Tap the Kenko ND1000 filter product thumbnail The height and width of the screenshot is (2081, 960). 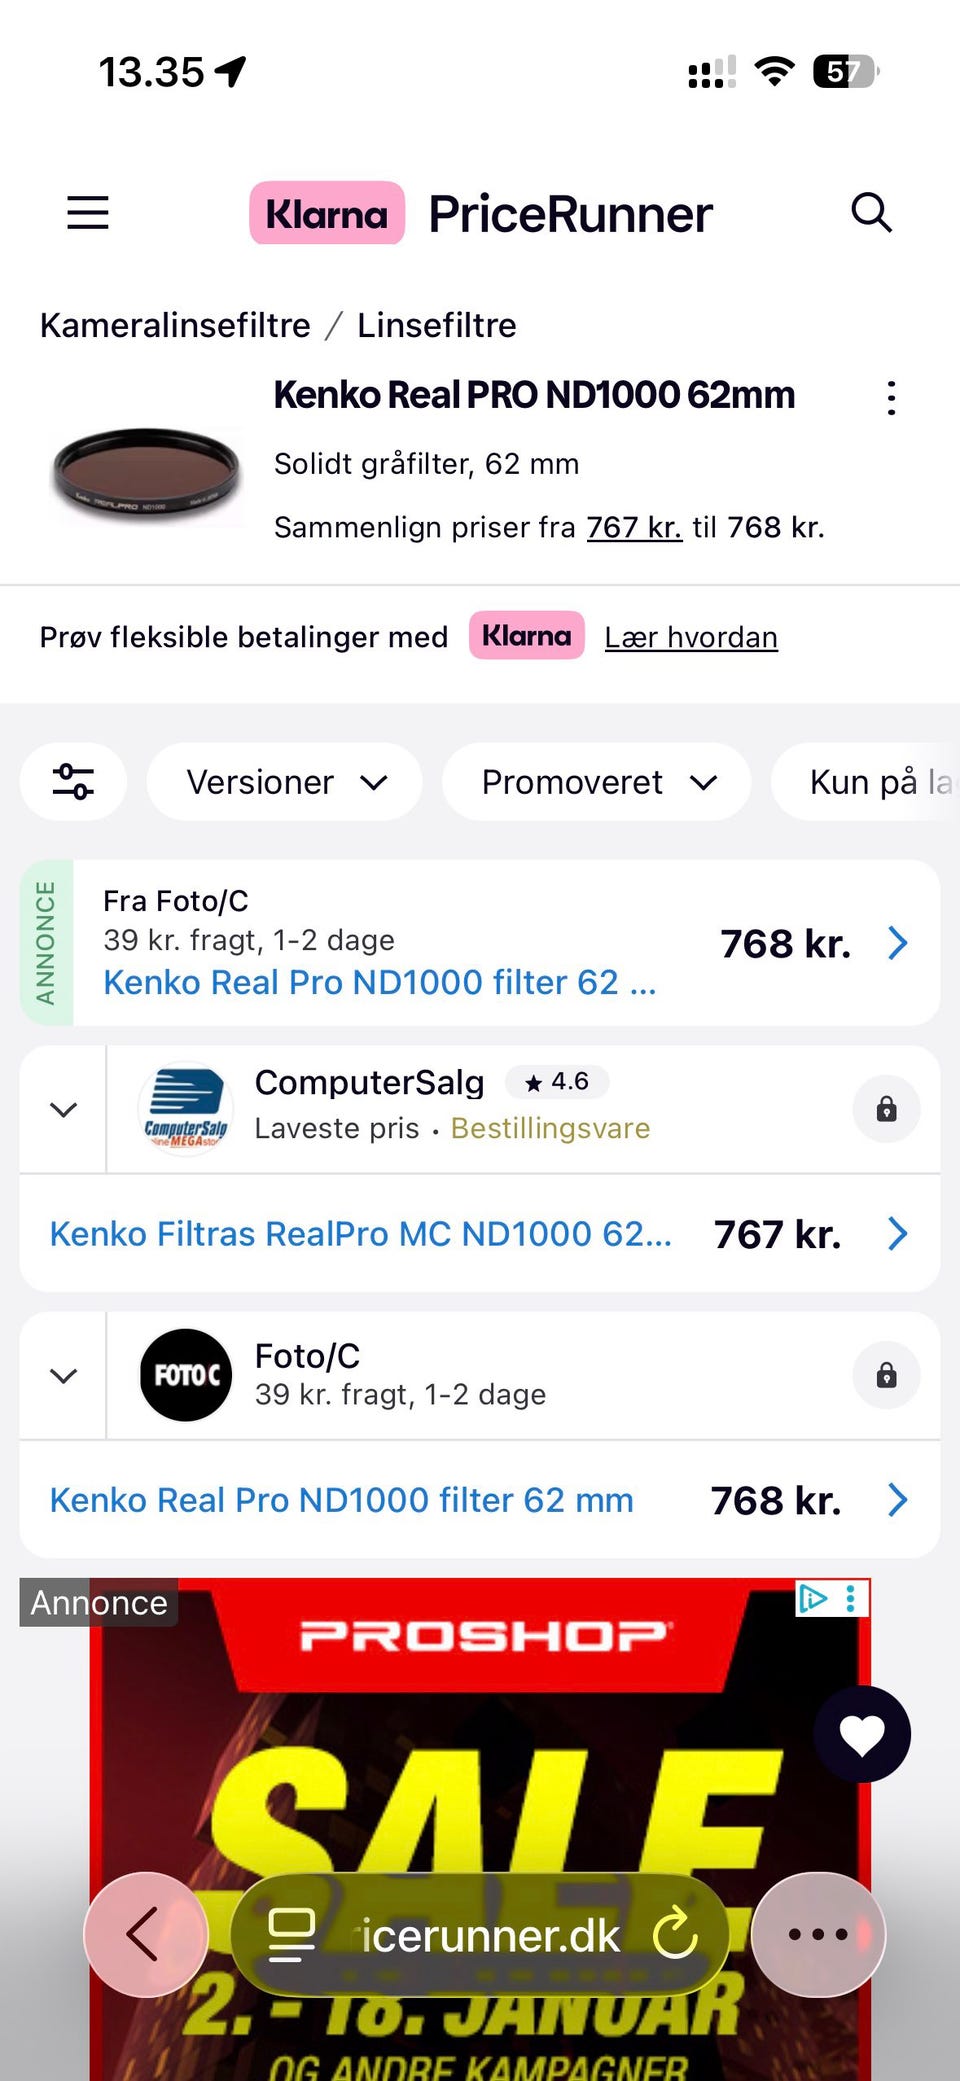tap(147, 475)
